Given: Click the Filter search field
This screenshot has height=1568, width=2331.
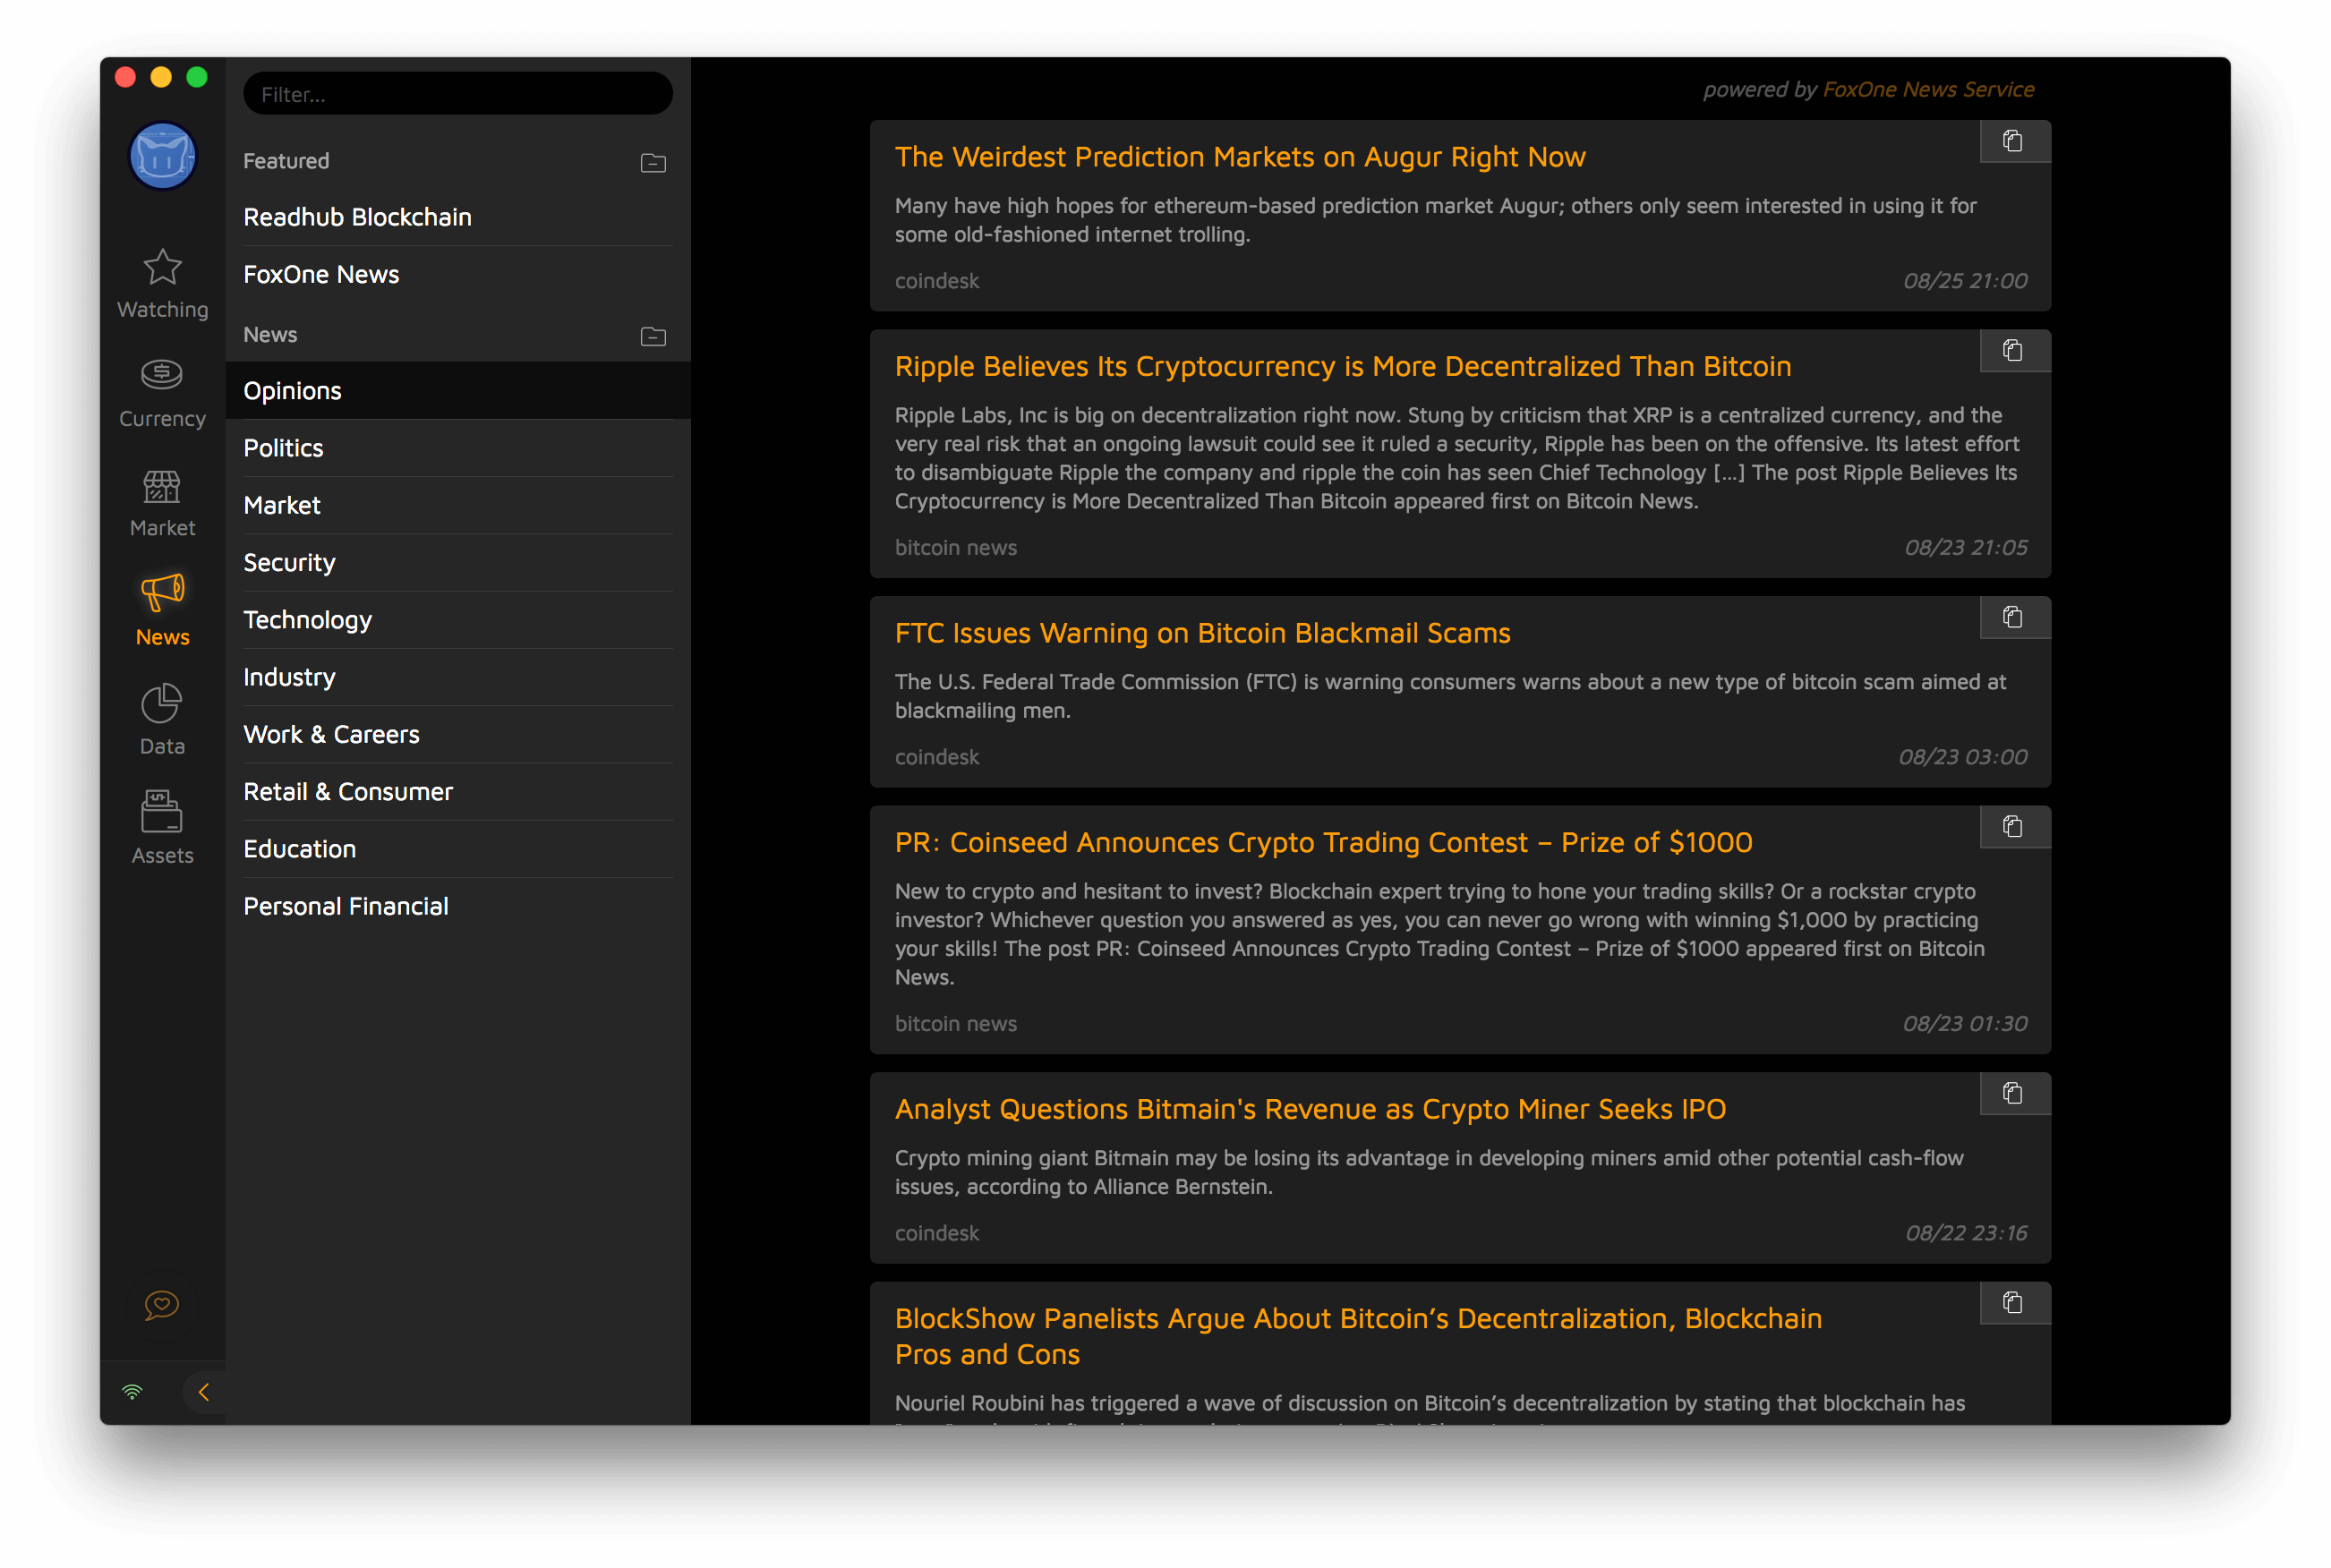Looking at the screenshot, I should pyautogui.click(x=458, y=94).
